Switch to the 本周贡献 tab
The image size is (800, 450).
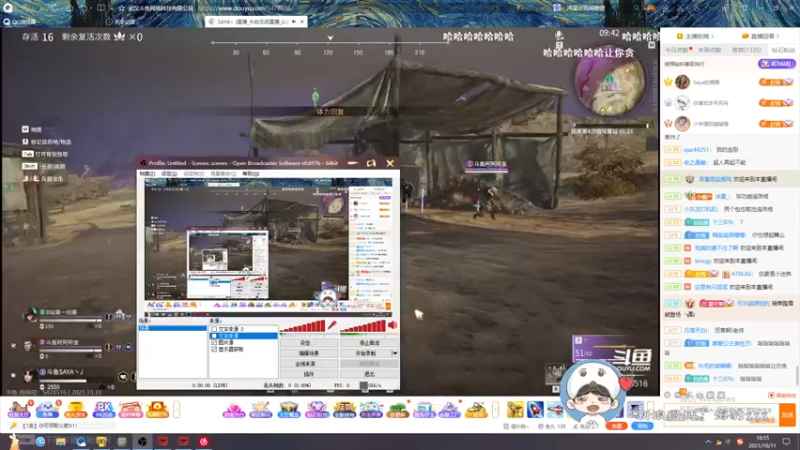click(709, 50)
